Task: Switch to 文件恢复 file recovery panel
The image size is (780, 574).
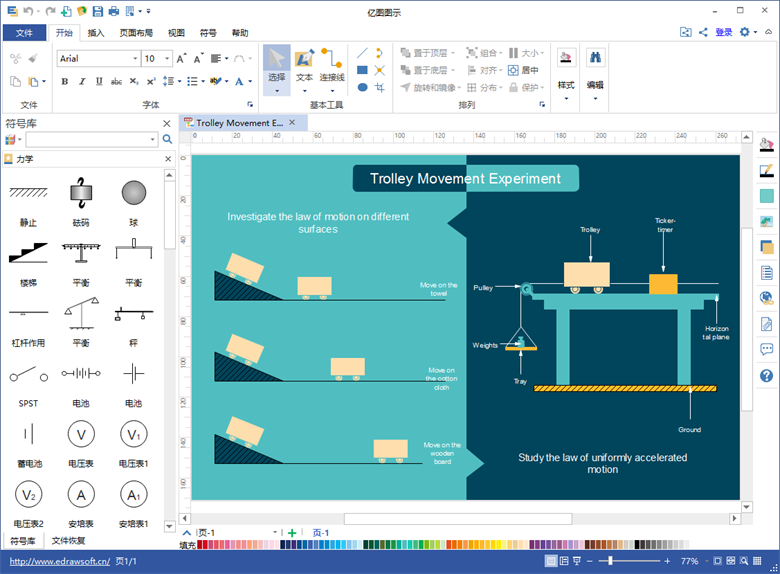Action: 68,541
